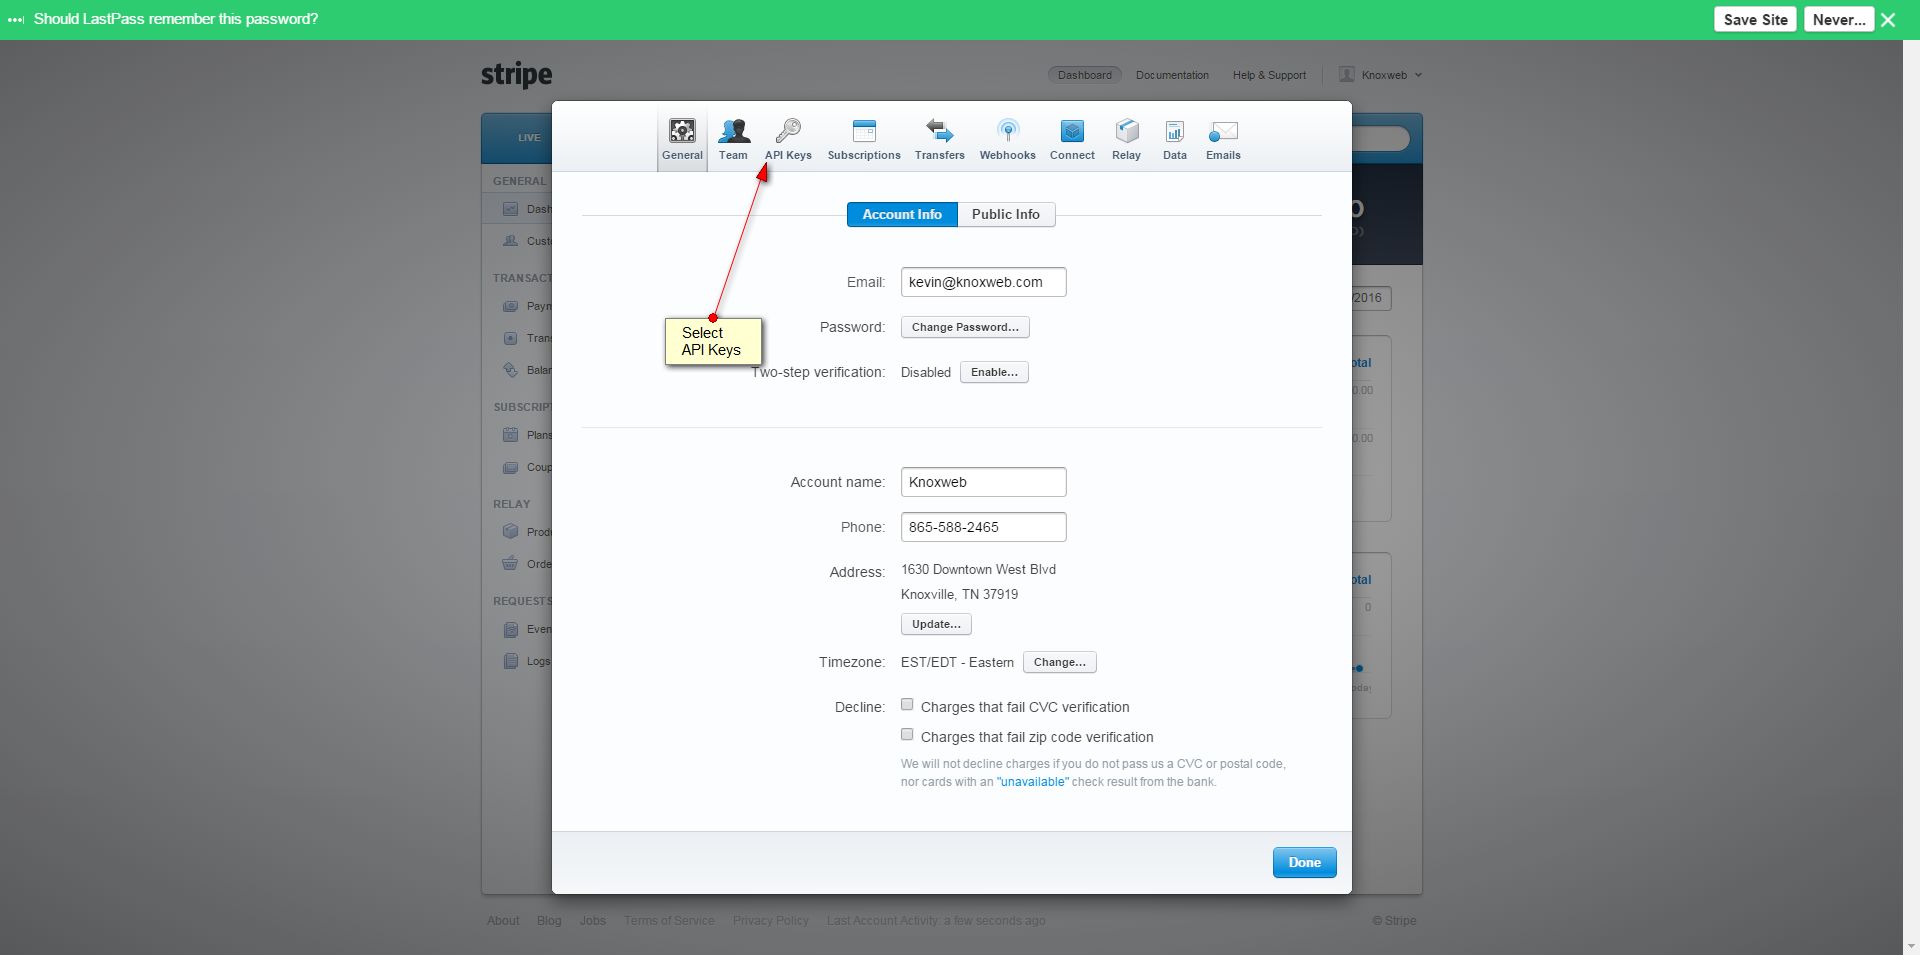
Task: Click the Change Password... button
Action: (x=965, y=327)
